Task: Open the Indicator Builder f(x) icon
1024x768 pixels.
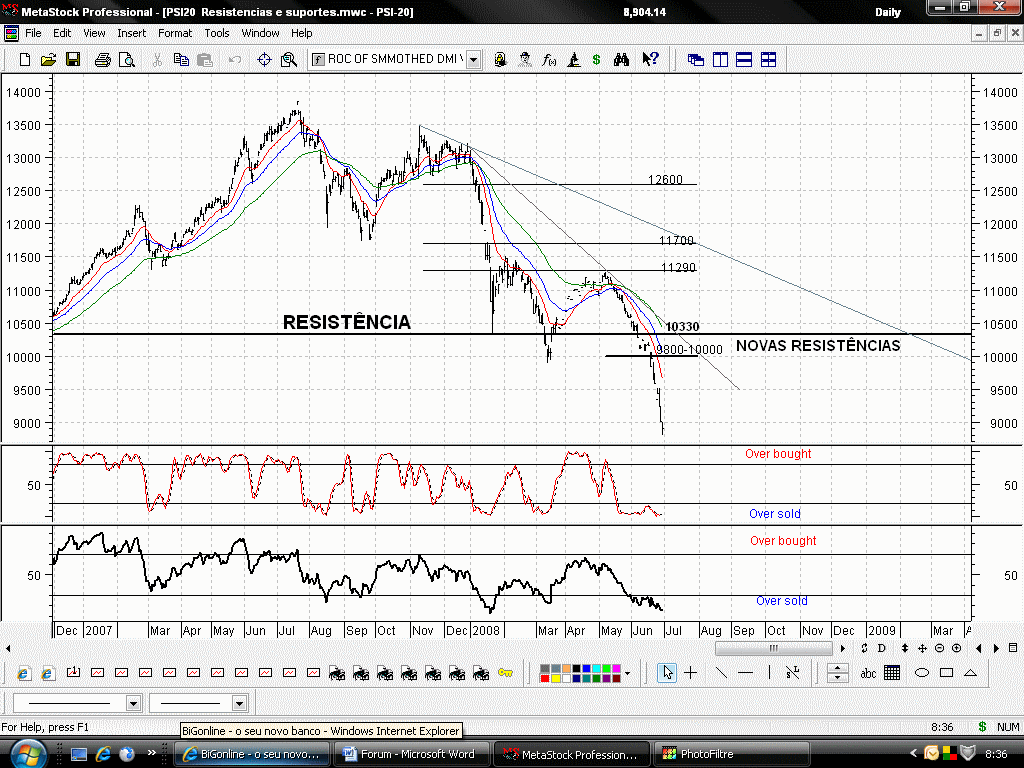Action: [549, 59]
